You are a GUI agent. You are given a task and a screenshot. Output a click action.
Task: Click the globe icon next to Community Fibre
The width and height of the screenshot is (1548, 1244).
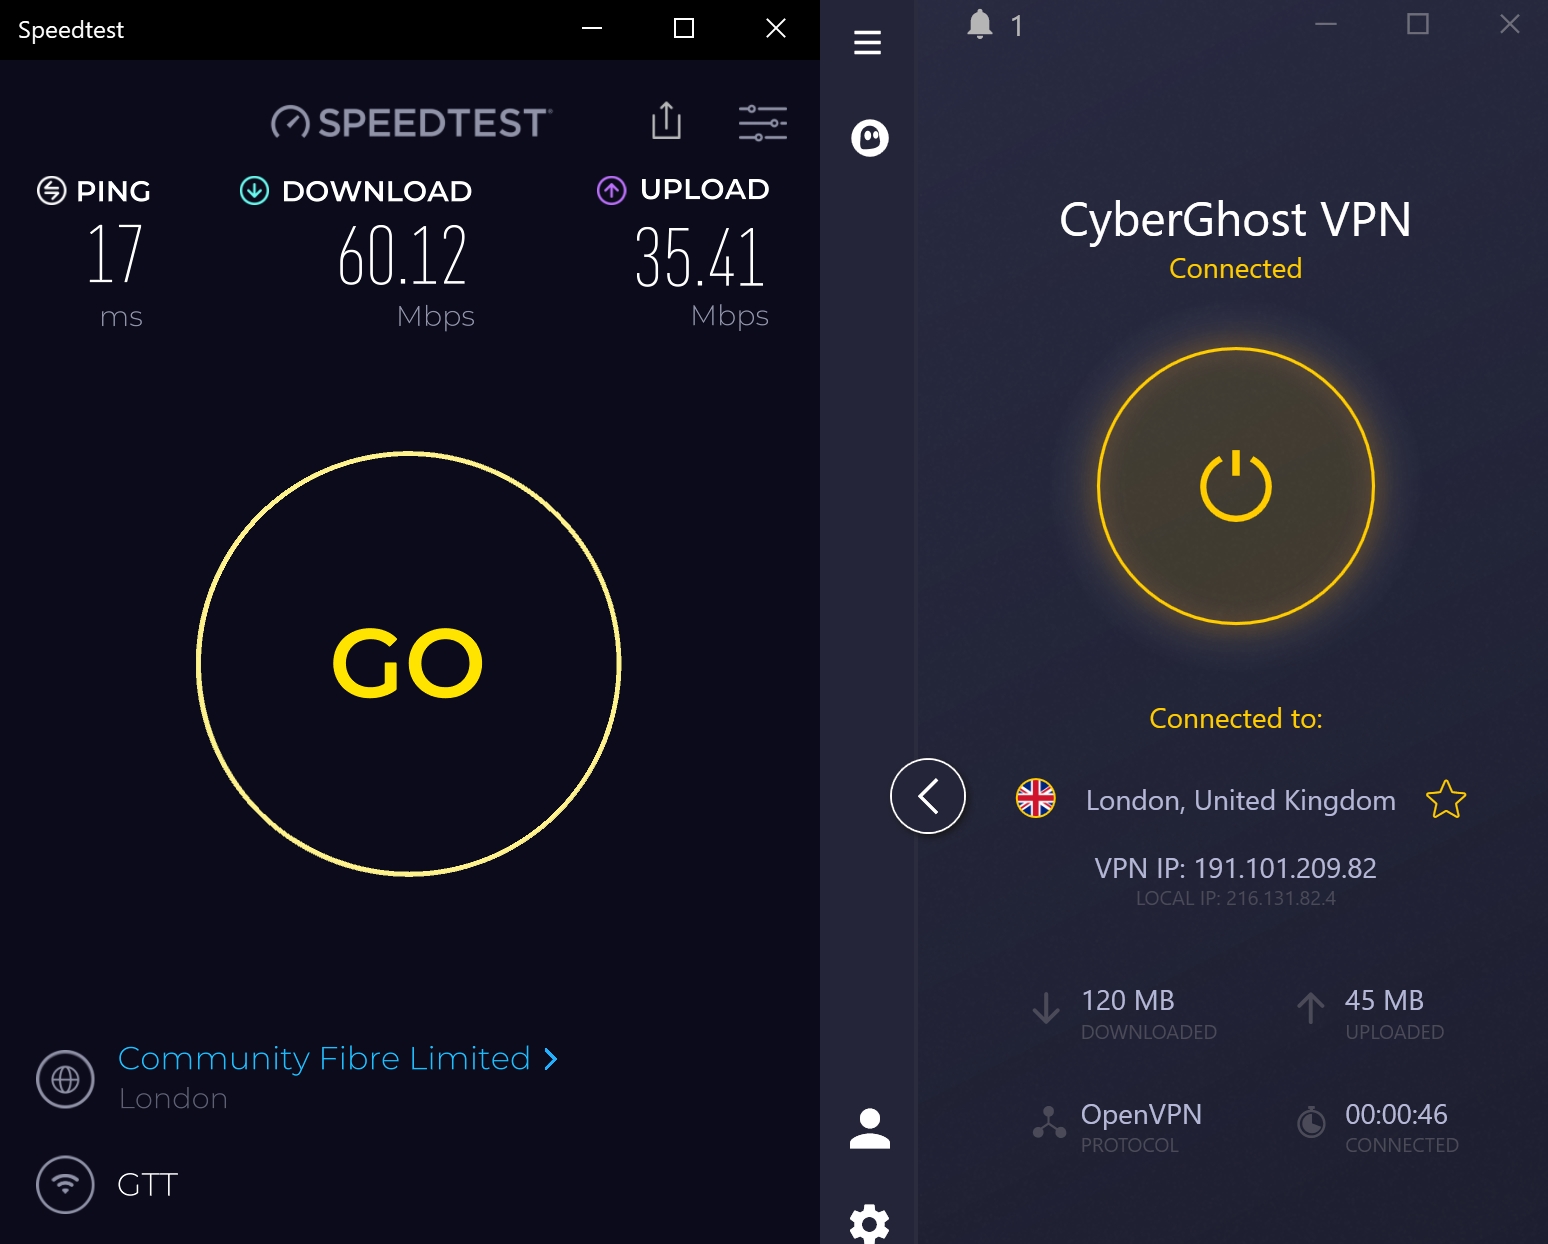64,1079
